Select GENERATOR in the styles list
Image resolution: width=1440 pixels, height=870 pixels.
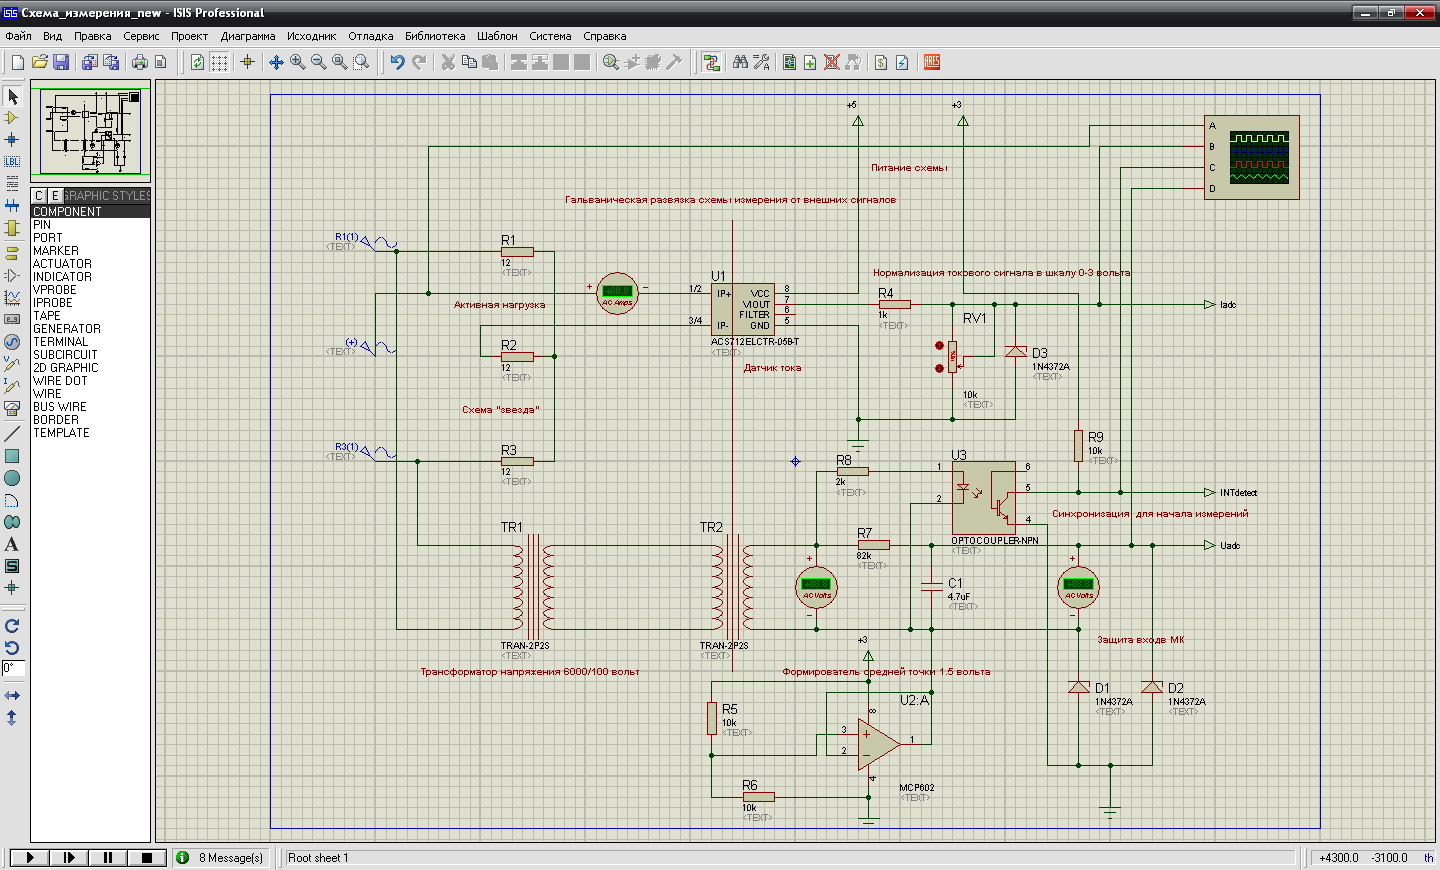(67, 329)
